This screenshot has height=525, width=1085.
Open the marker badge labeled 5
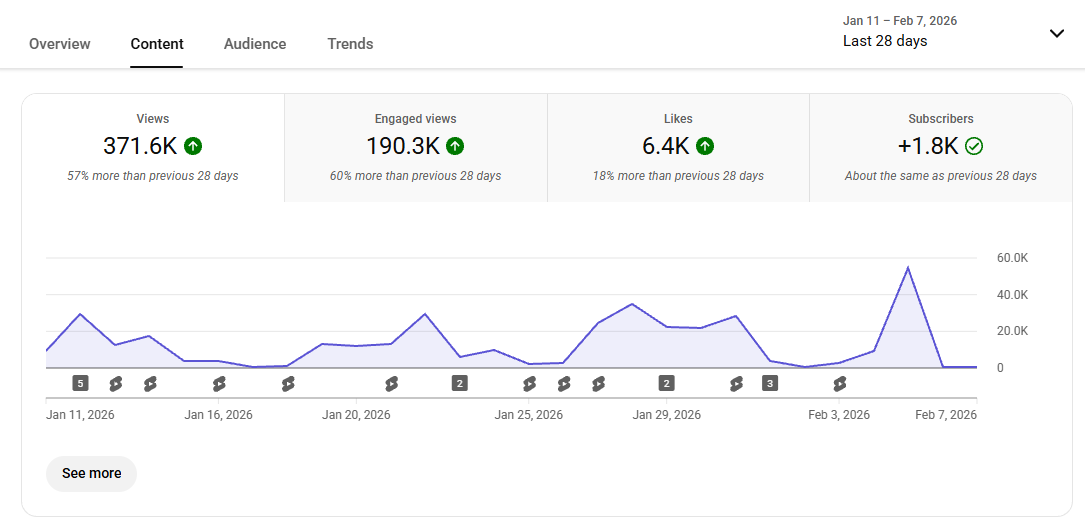pos(81,383)
